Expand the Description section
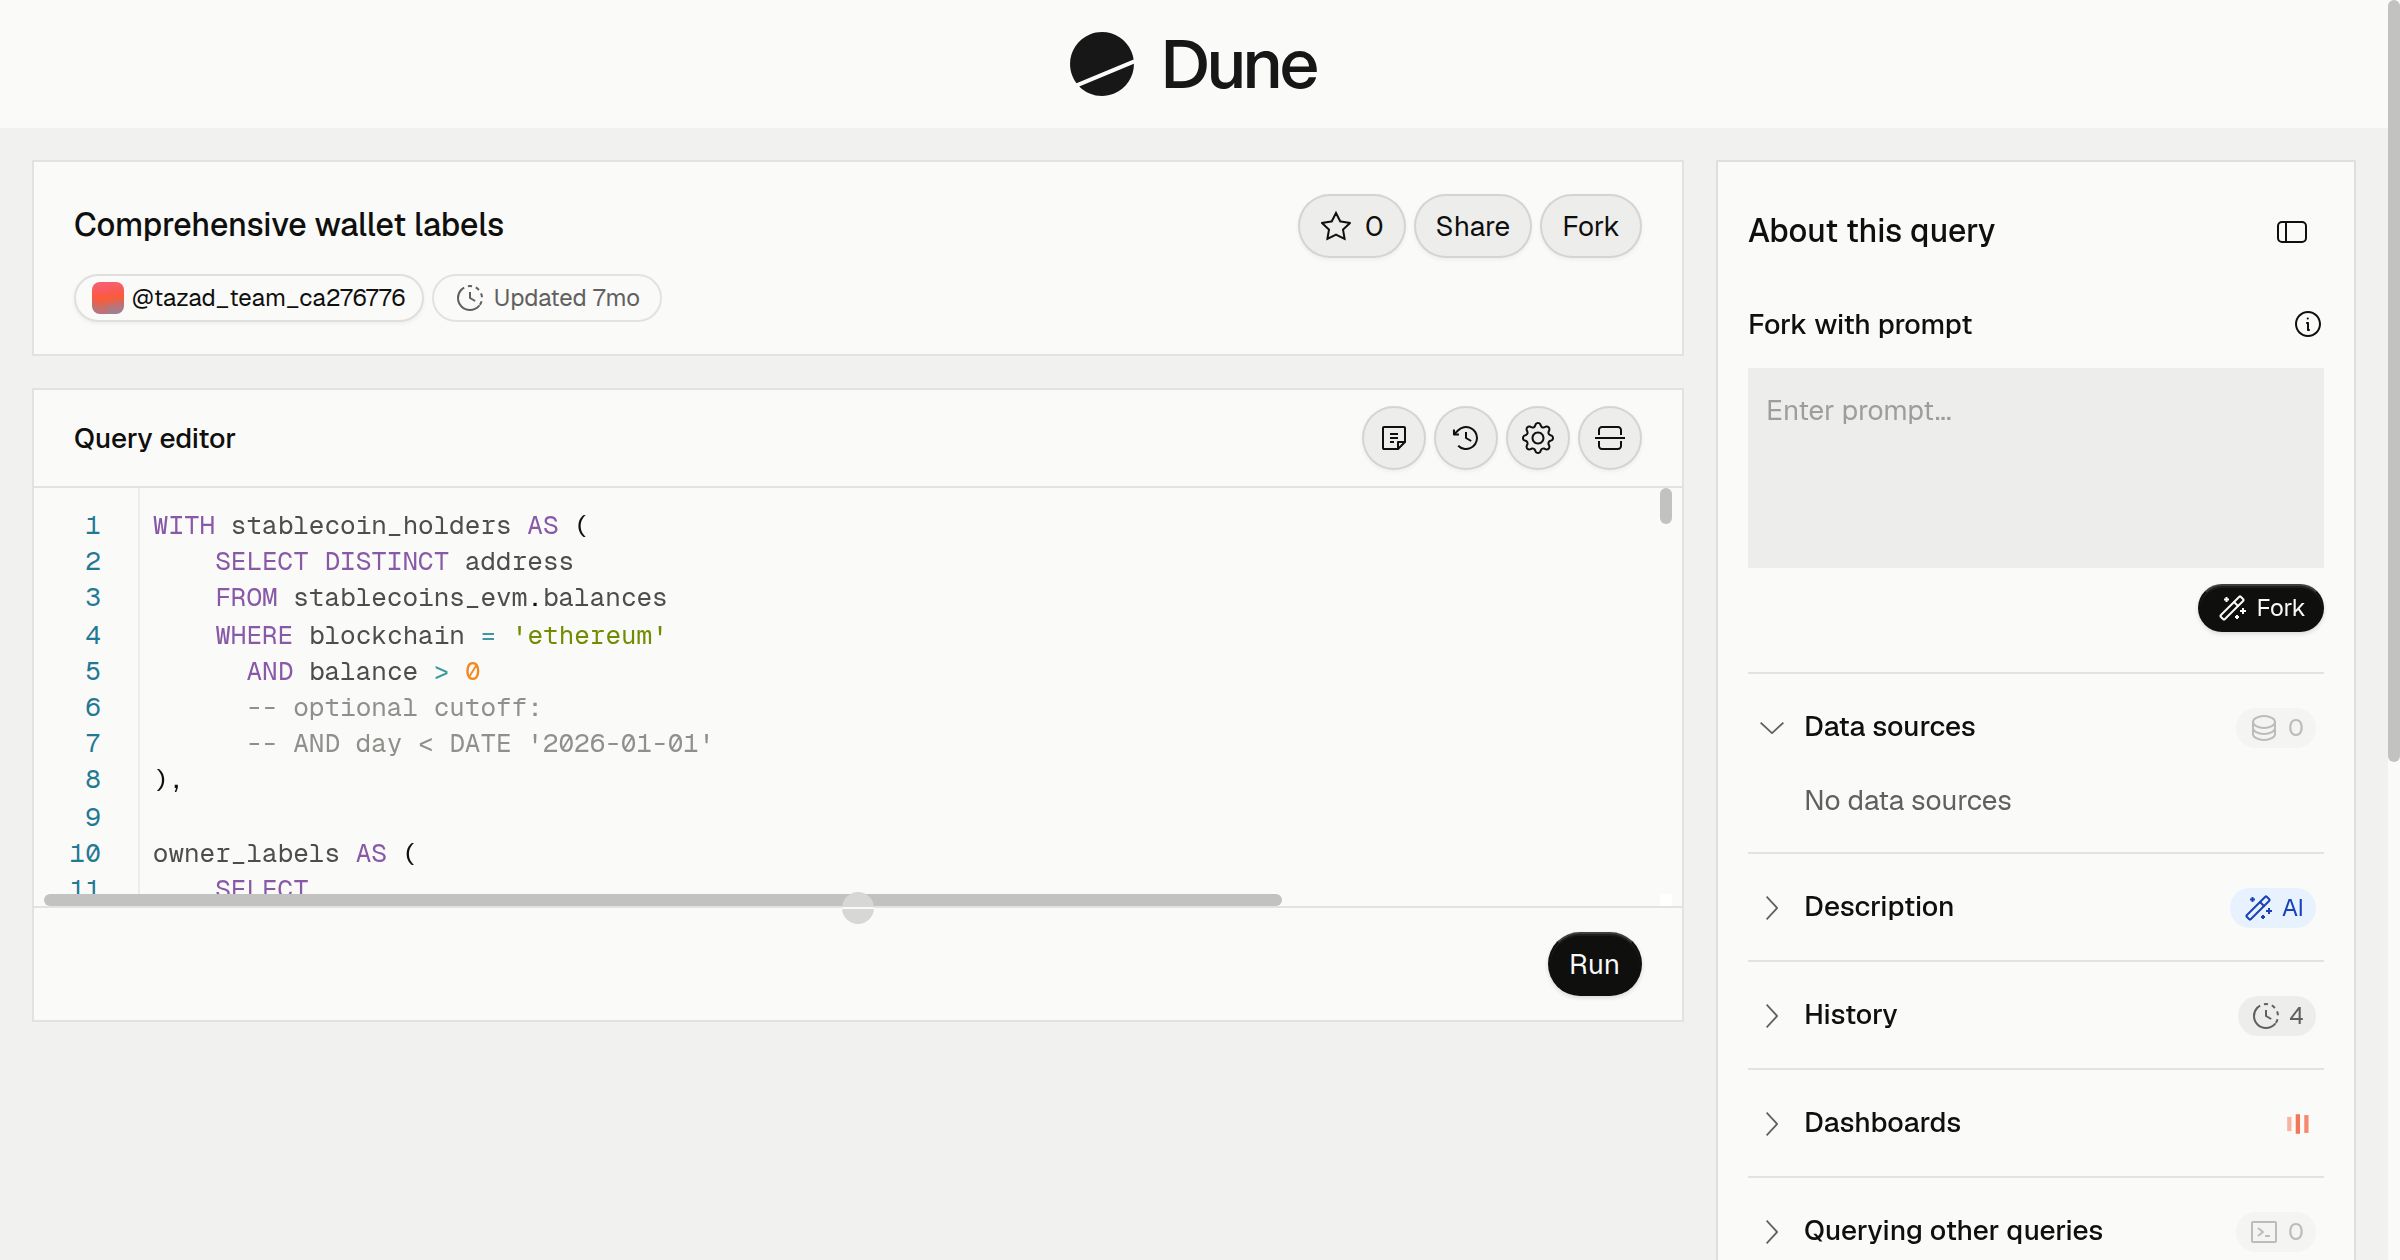Screen dimensions: 2400x1260 (1771, 907)
